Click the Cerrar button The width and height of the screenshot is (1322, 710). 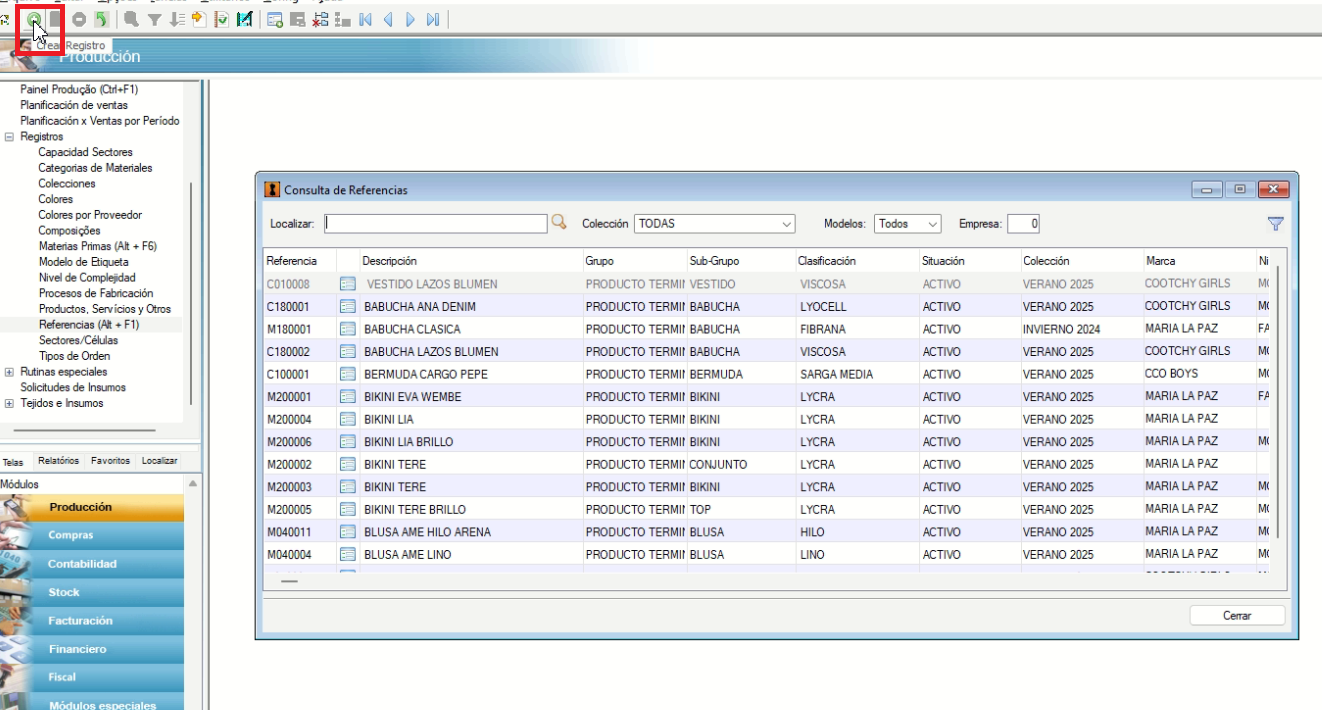(x=1237, y=616)
